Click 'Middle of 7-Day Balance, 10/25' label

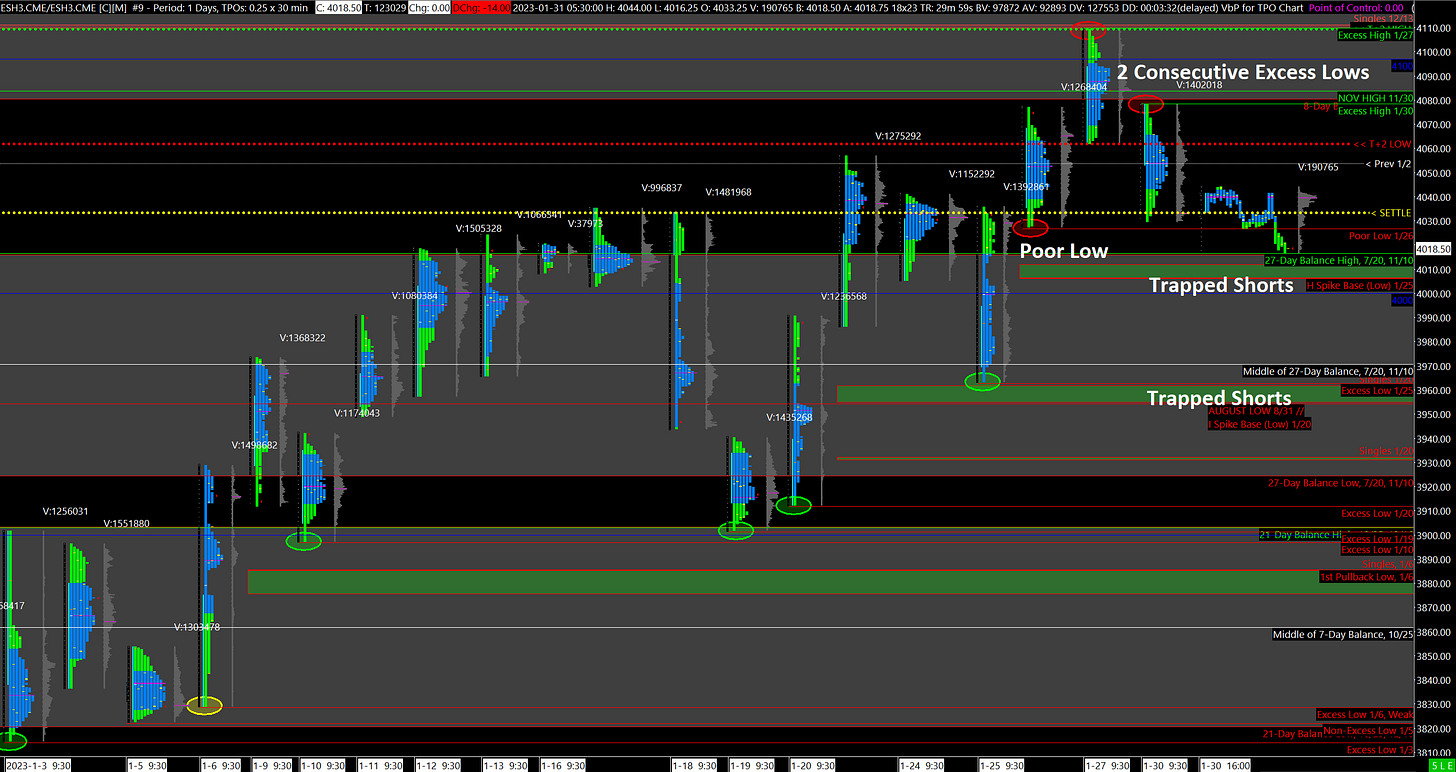(x=1341, y=635)
